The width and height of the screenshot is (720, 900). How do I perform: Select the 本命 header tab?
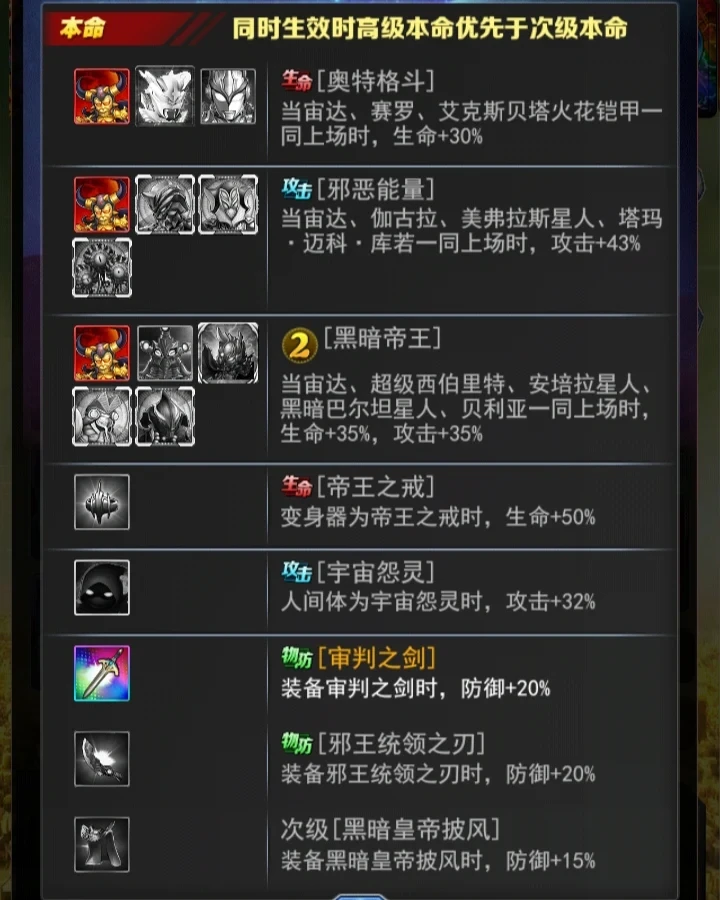(82, 28)
